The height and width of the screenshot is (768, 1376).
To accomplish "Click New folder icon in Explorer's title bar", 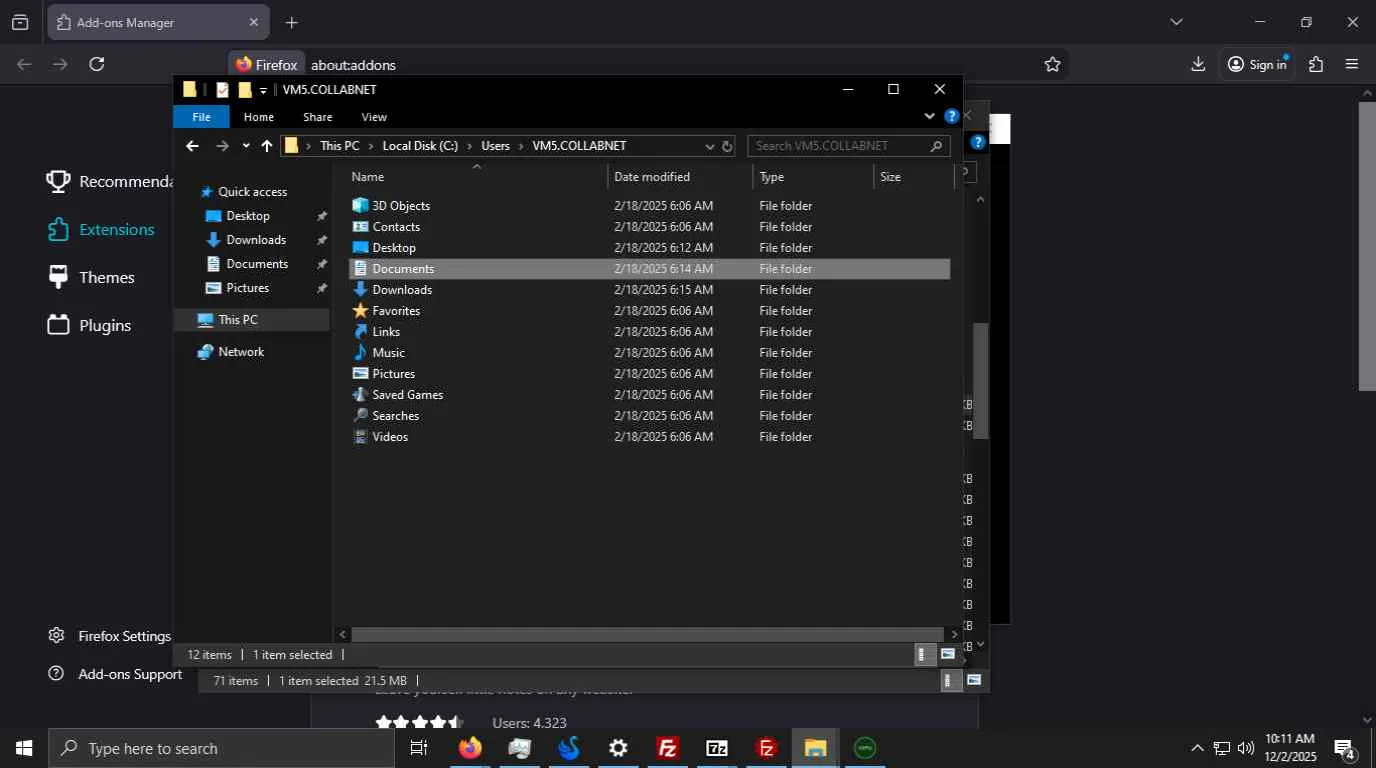I will pos(244,90).
